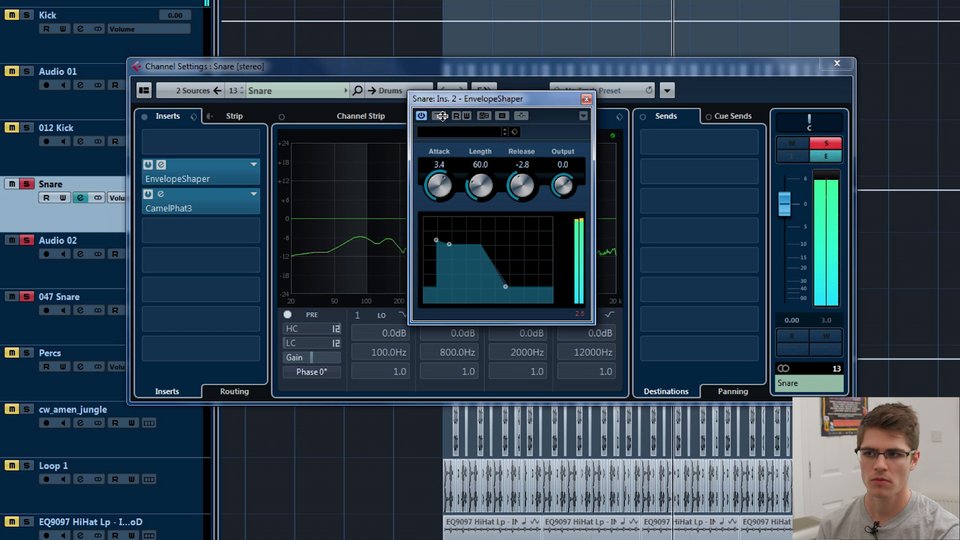The image size is (960, 540).
Task: Open the EnvelopeShaper insert slot dropdown
Action: tap(253, 165)
